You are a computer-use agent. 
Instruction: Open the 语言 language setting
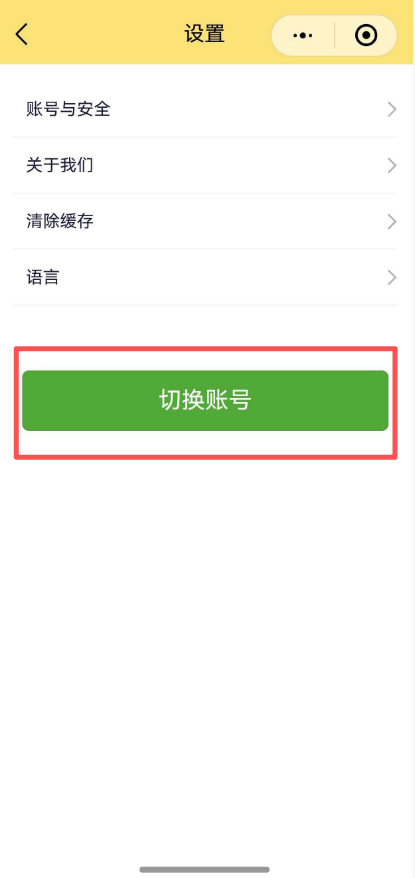click(x=205, y=278)
